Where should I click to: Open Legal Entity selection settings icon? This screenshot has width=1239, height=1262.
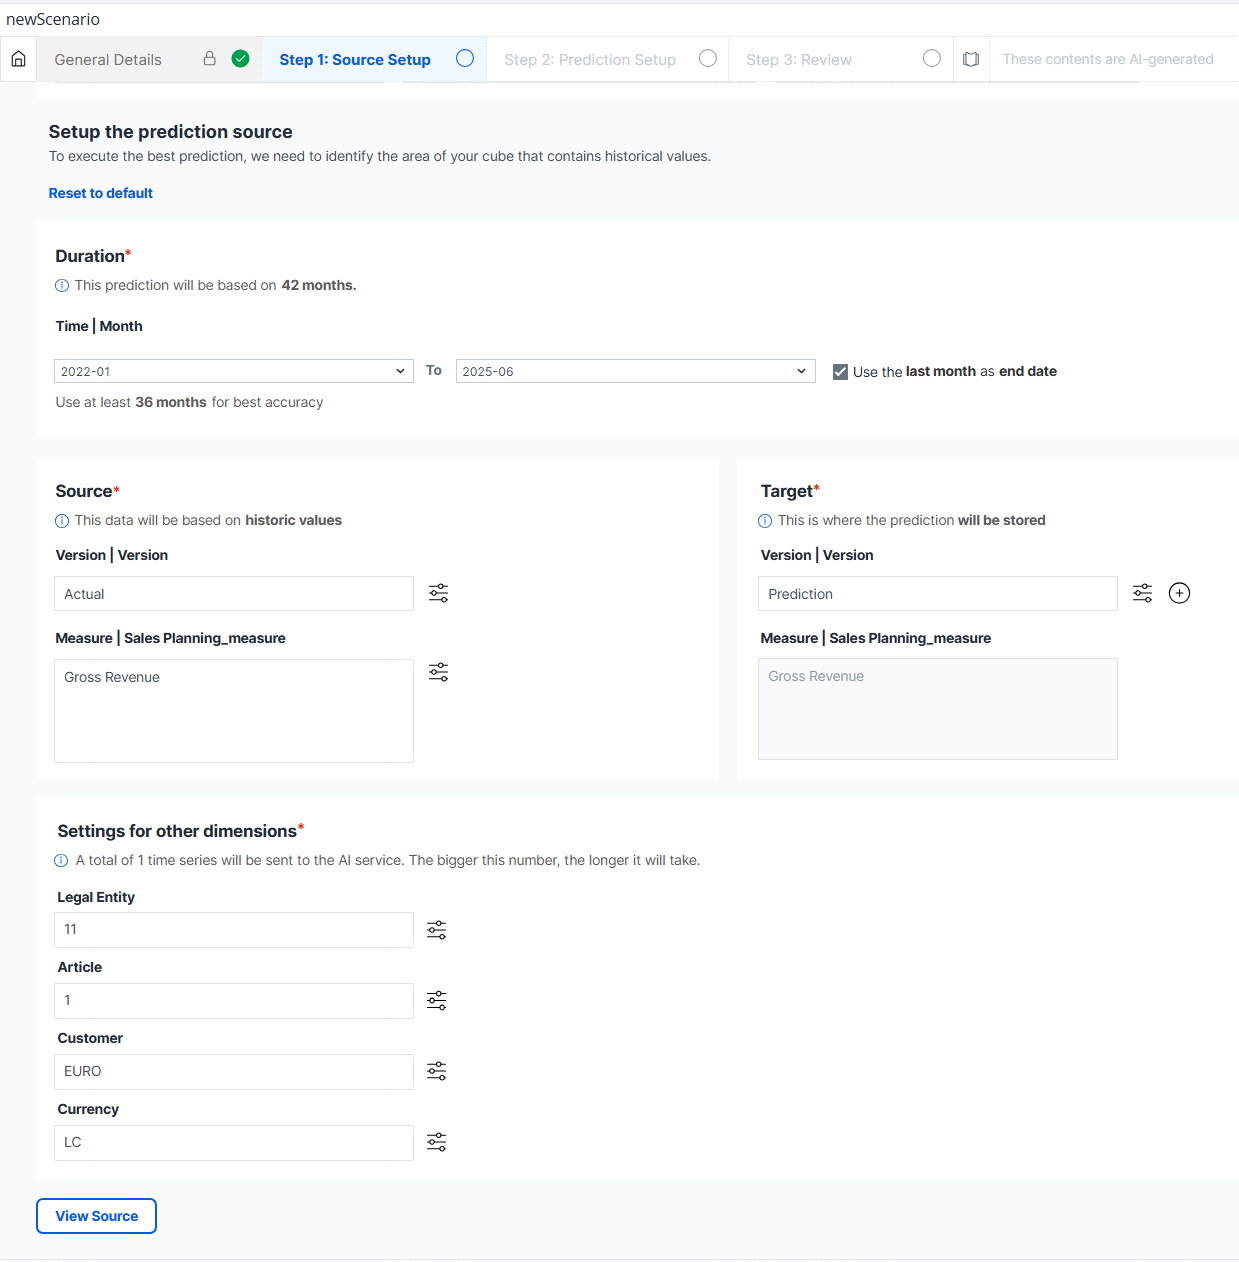[436, 930]
